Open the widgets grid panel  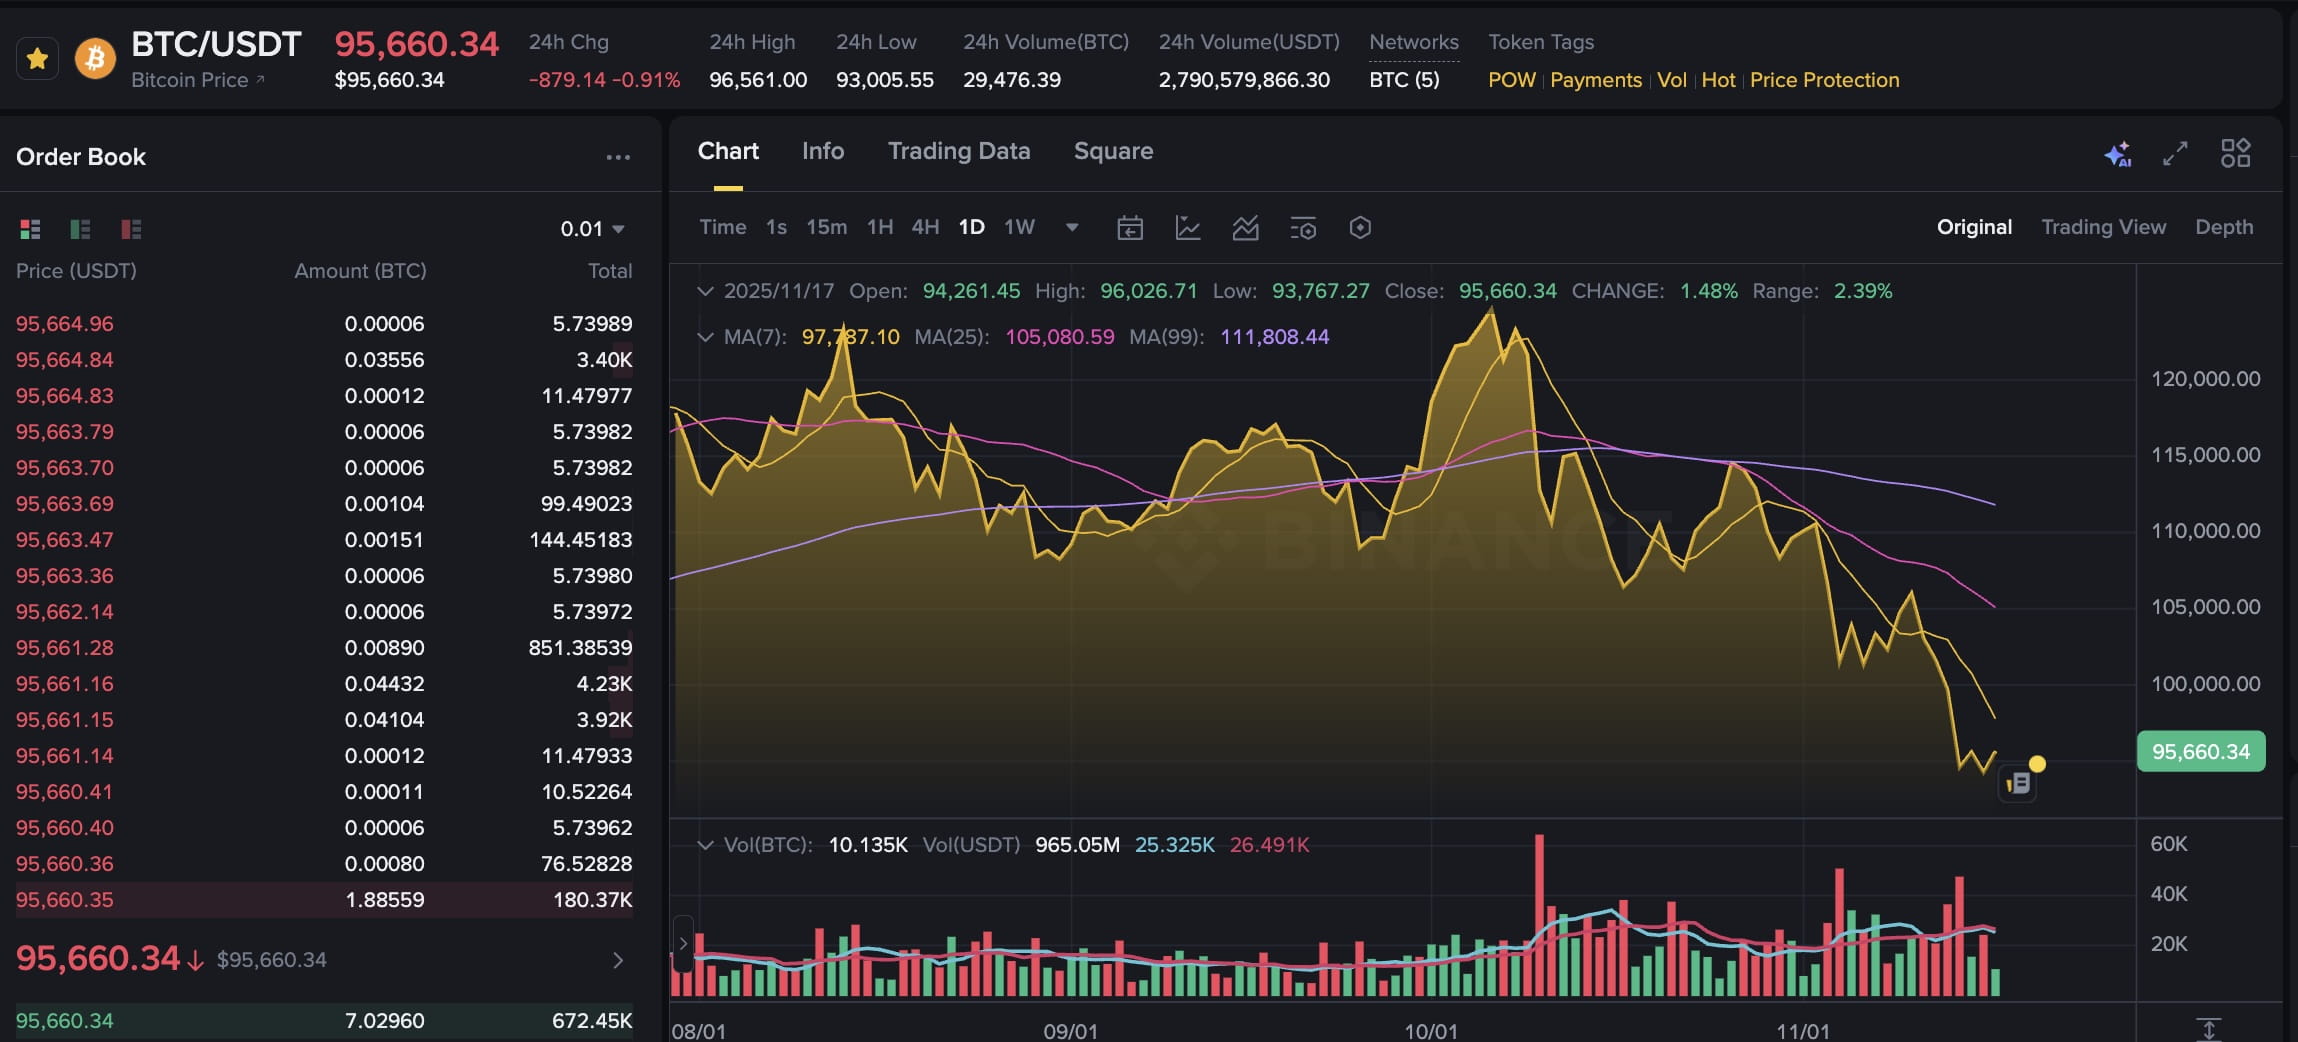2235,152
